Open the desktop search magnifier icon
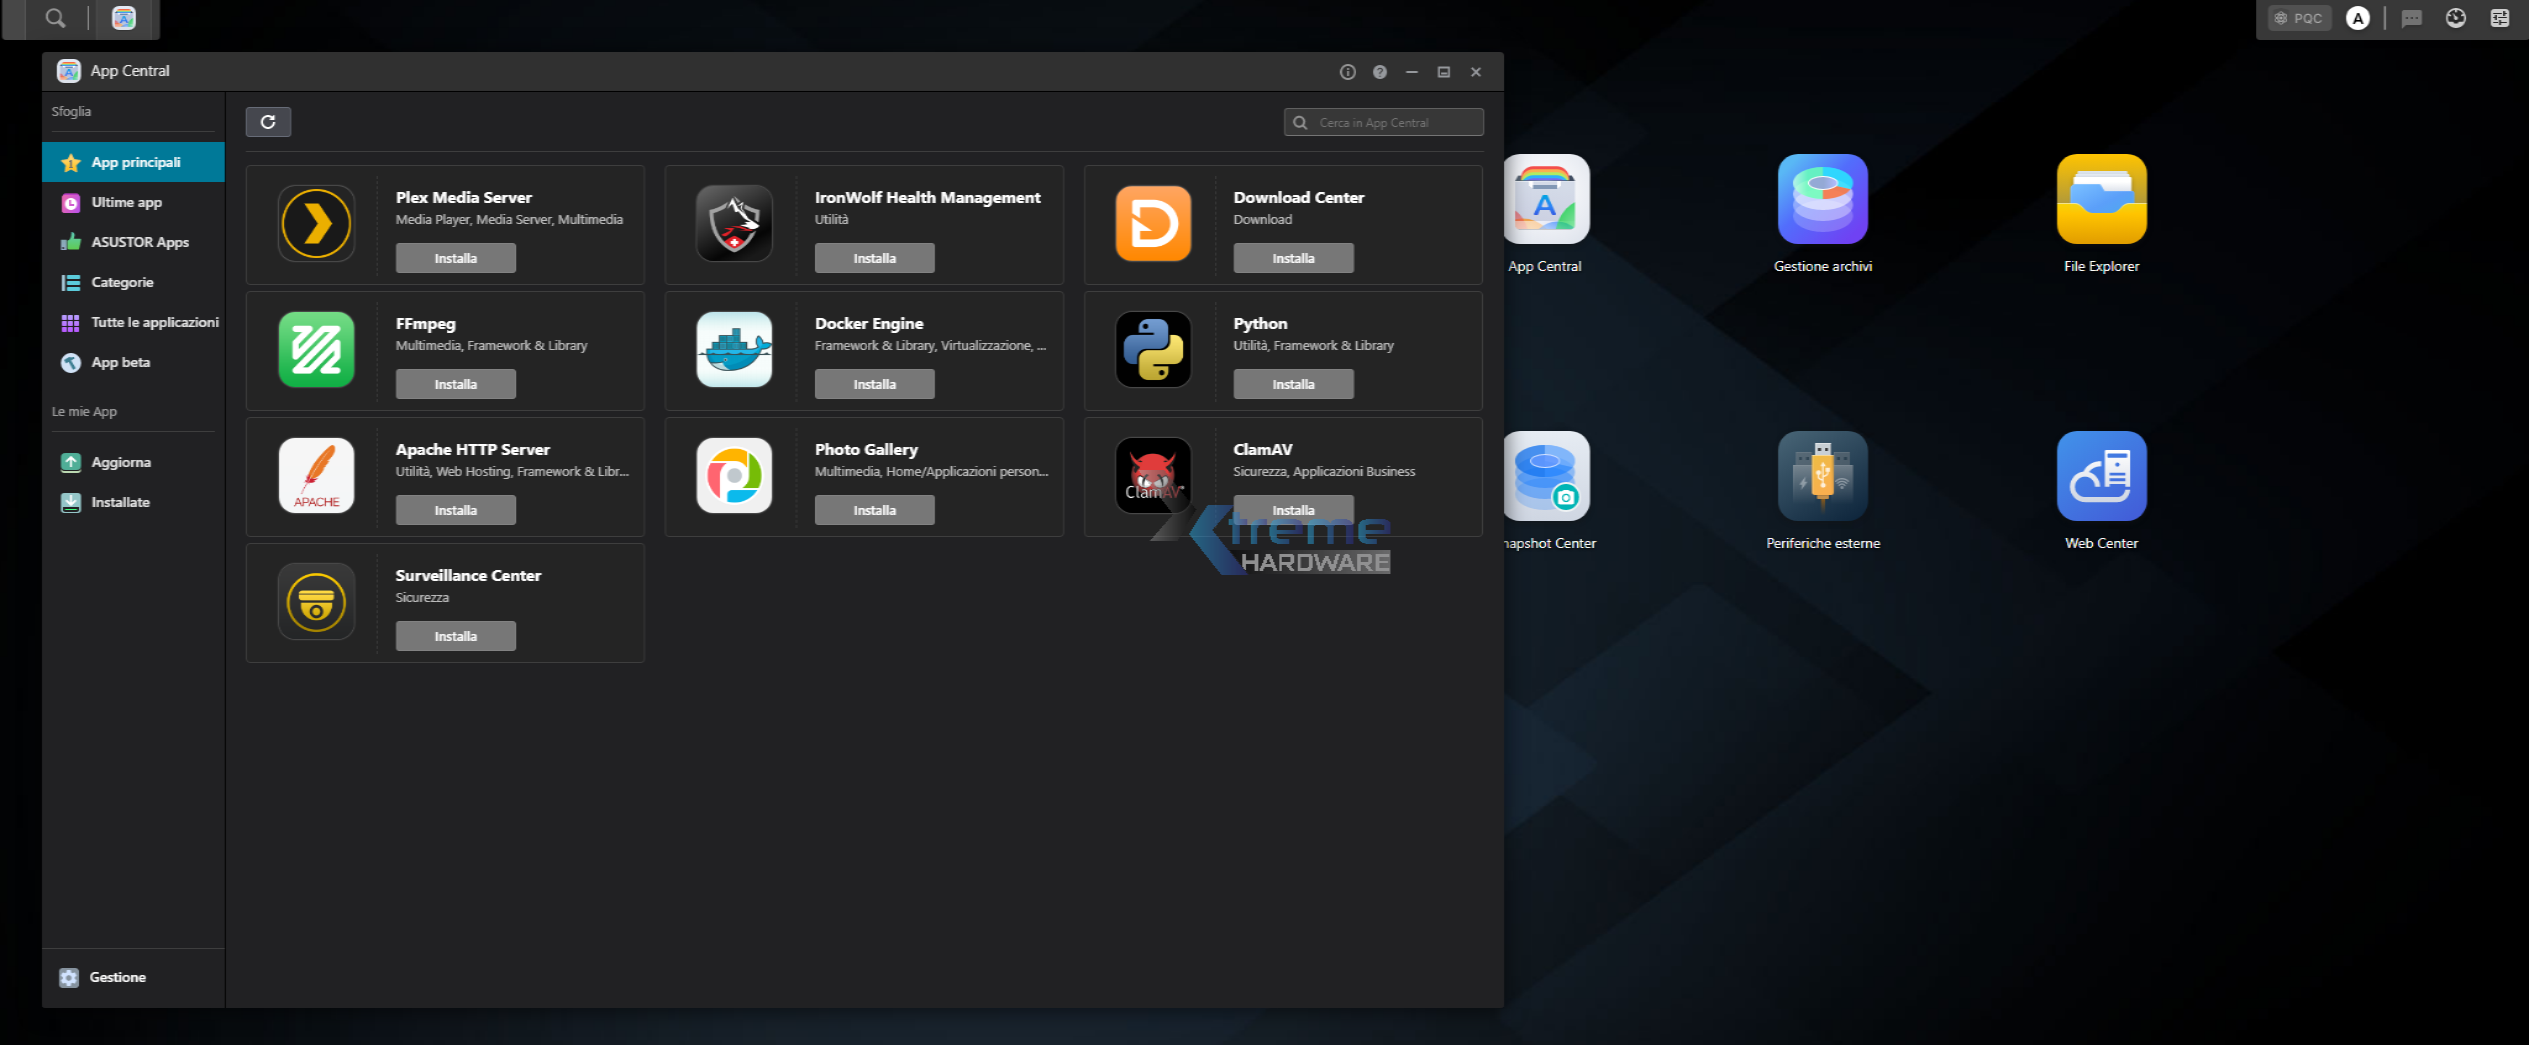The height and width of the screenshot is (1045, 2529). click(56, 18)
